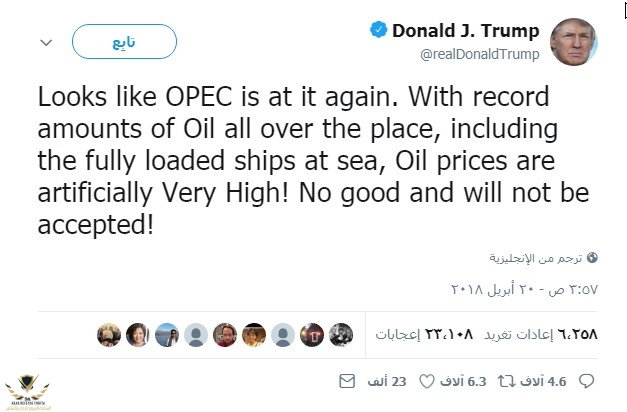The height and width of the screenshot is (412, 627).
Task: Click the eagle watermark logo in the corner
Action: (30, 388)
